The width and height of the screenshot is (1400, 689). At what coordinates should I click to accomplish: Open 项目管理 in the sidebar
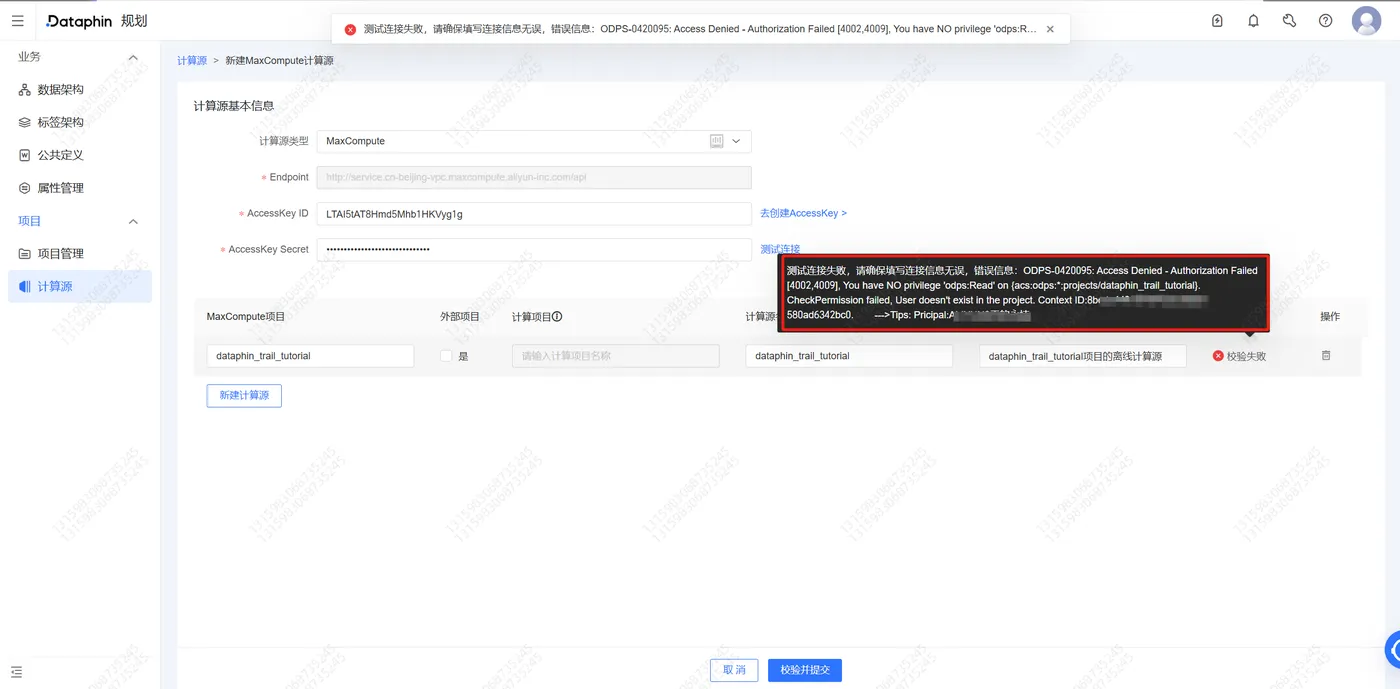[x=80, y=254]
